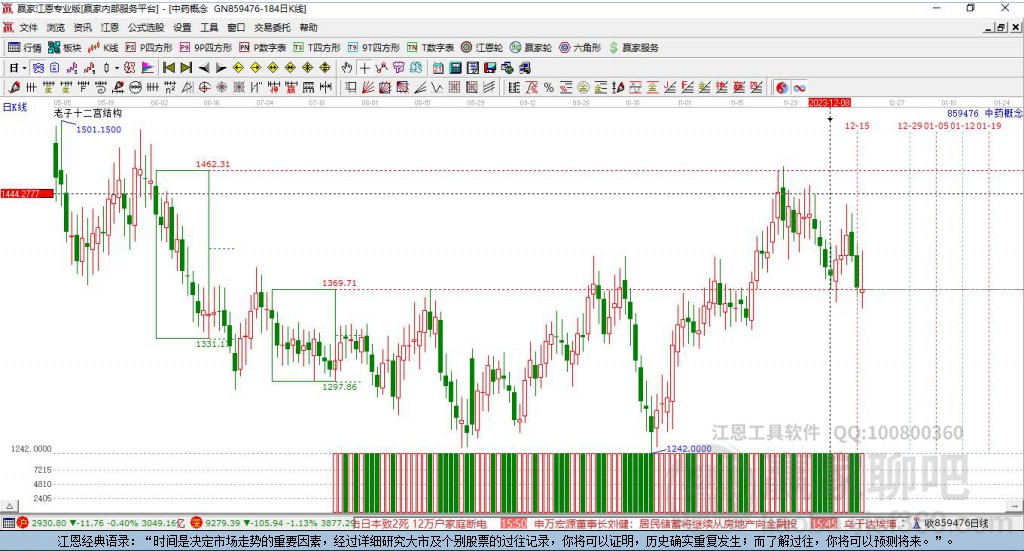Open the 文件 menu

pyautogui.click(x=28, y=28)
